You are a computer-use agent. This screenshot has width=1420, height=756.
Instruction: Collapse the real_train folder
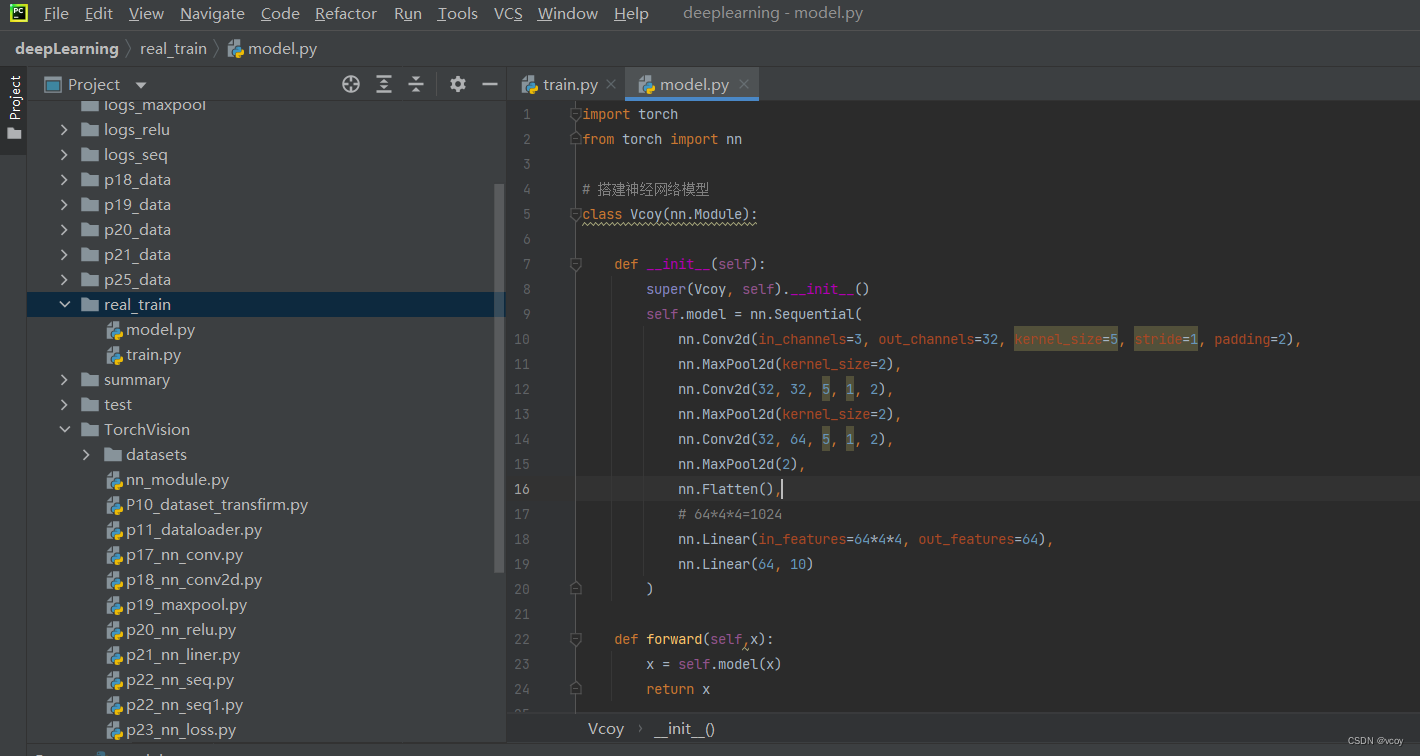click(65, 305)
